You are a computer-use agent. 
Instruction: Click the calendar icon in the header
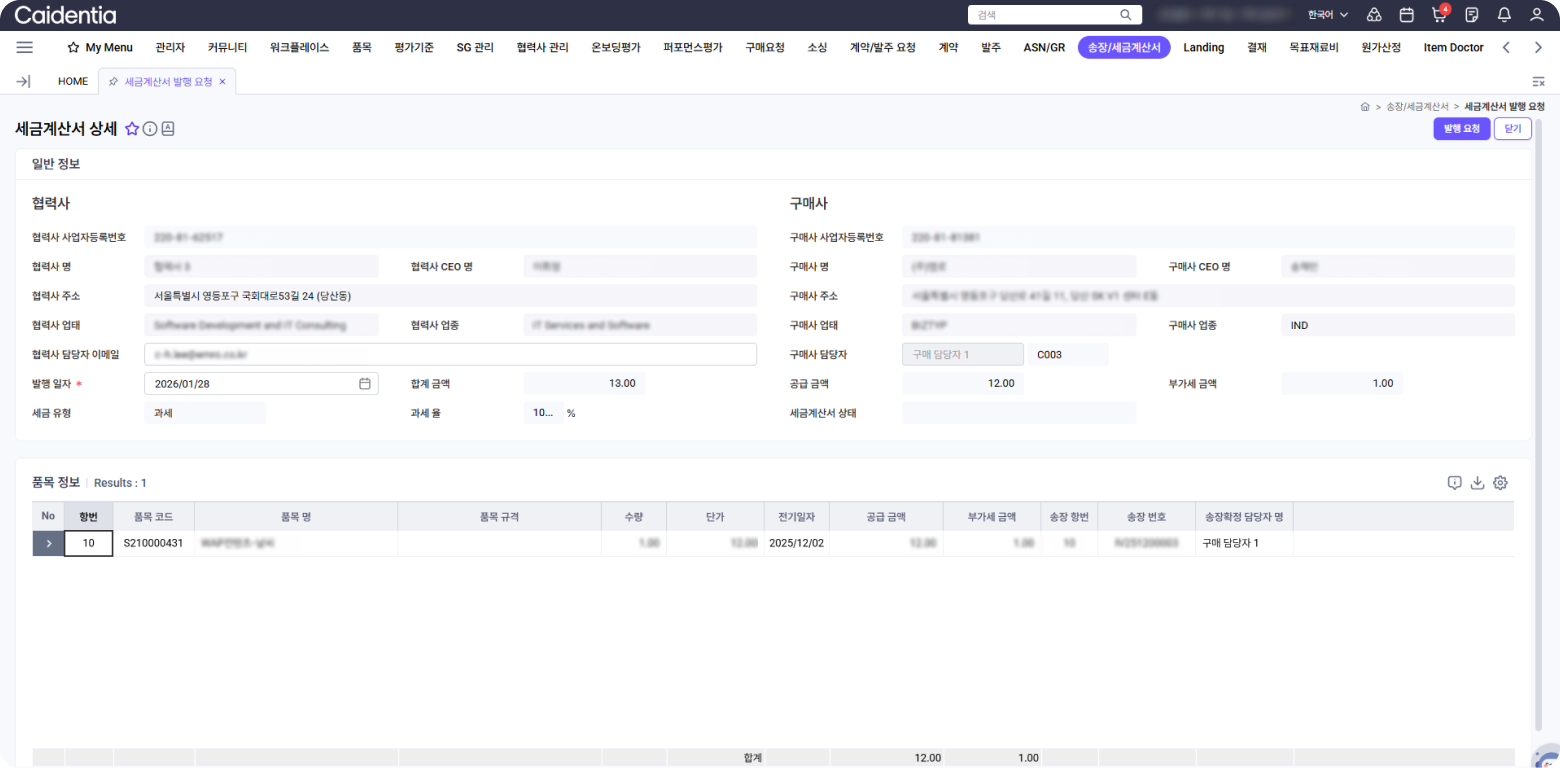tap(1406, 15)
